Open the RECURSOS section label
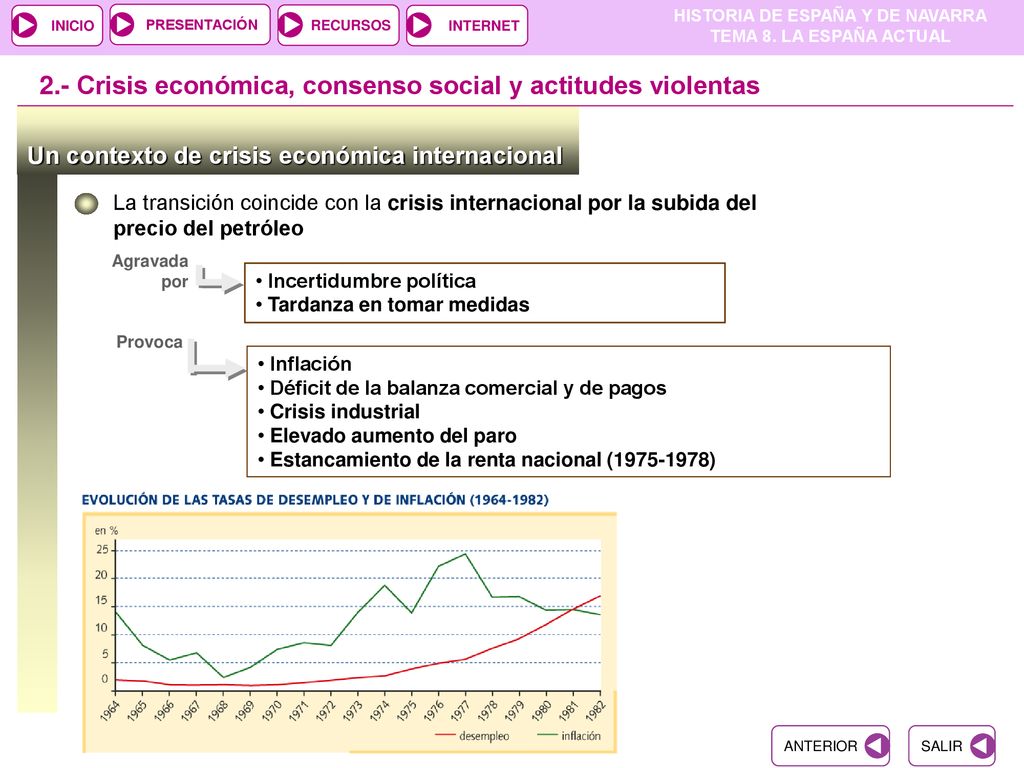This screenshot has height=768, width=1024. click(x=351, y=25)
